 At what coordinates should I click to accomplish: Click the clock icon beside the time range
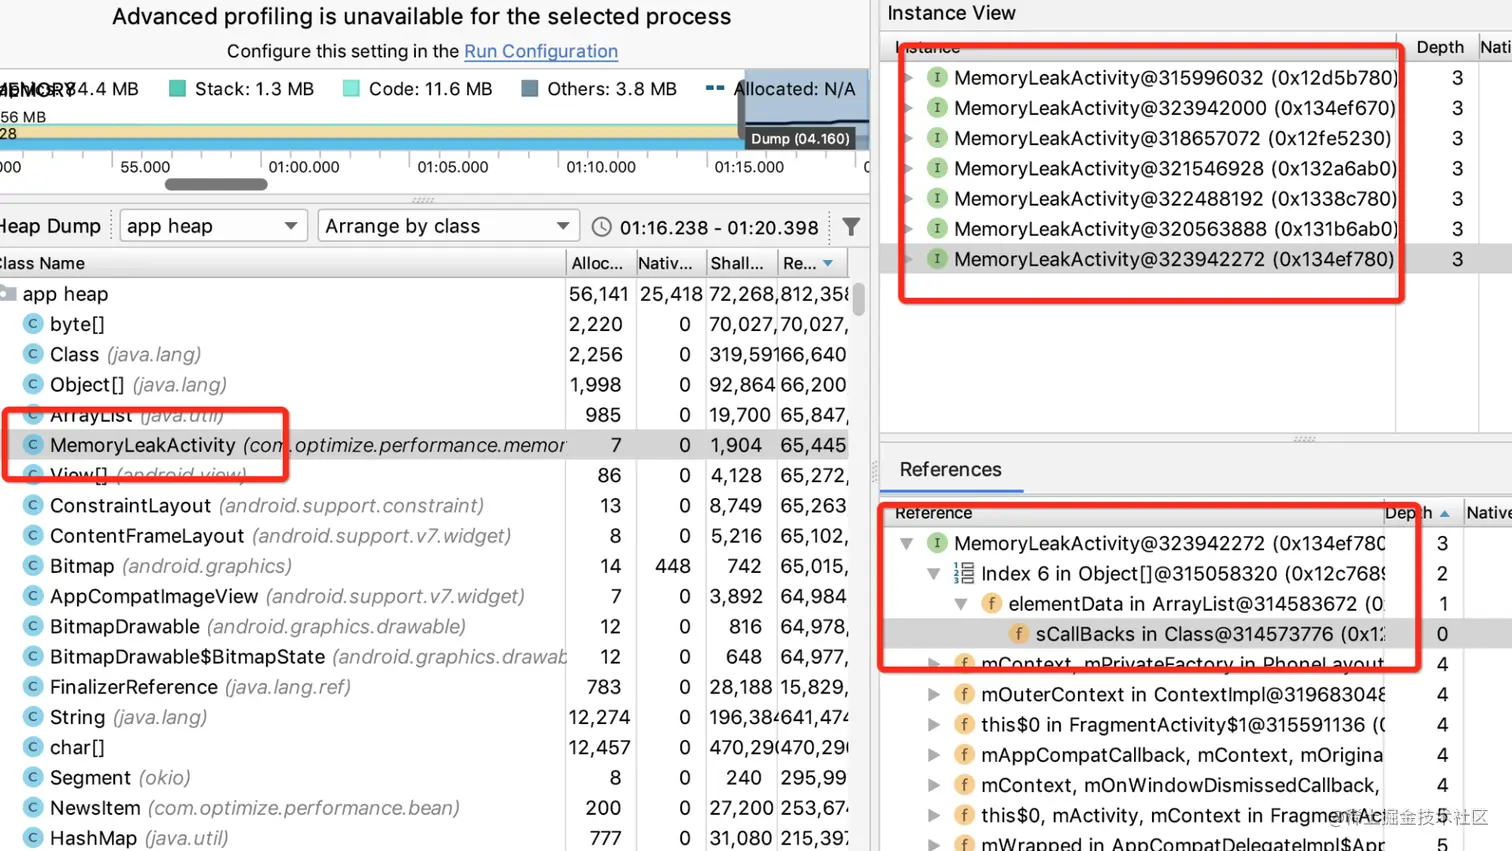pos(601,227)
